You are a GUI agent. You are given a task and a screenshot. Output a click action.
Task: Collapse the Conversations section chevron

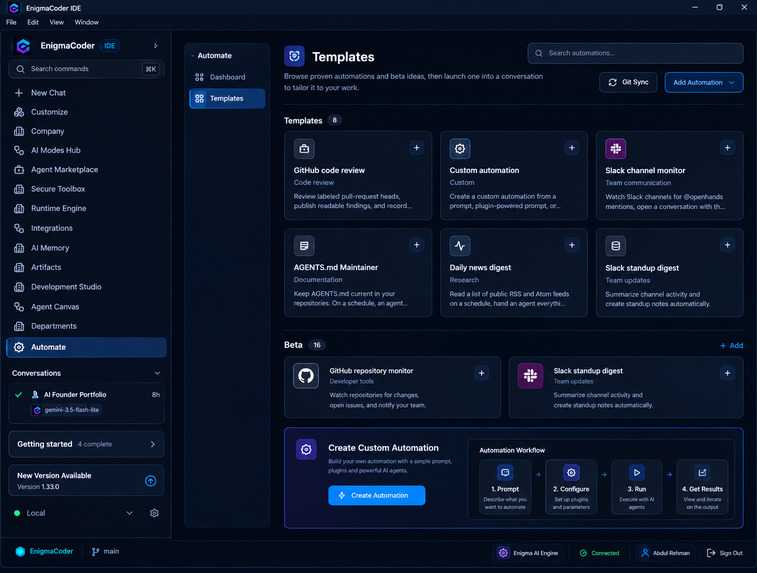157,373
